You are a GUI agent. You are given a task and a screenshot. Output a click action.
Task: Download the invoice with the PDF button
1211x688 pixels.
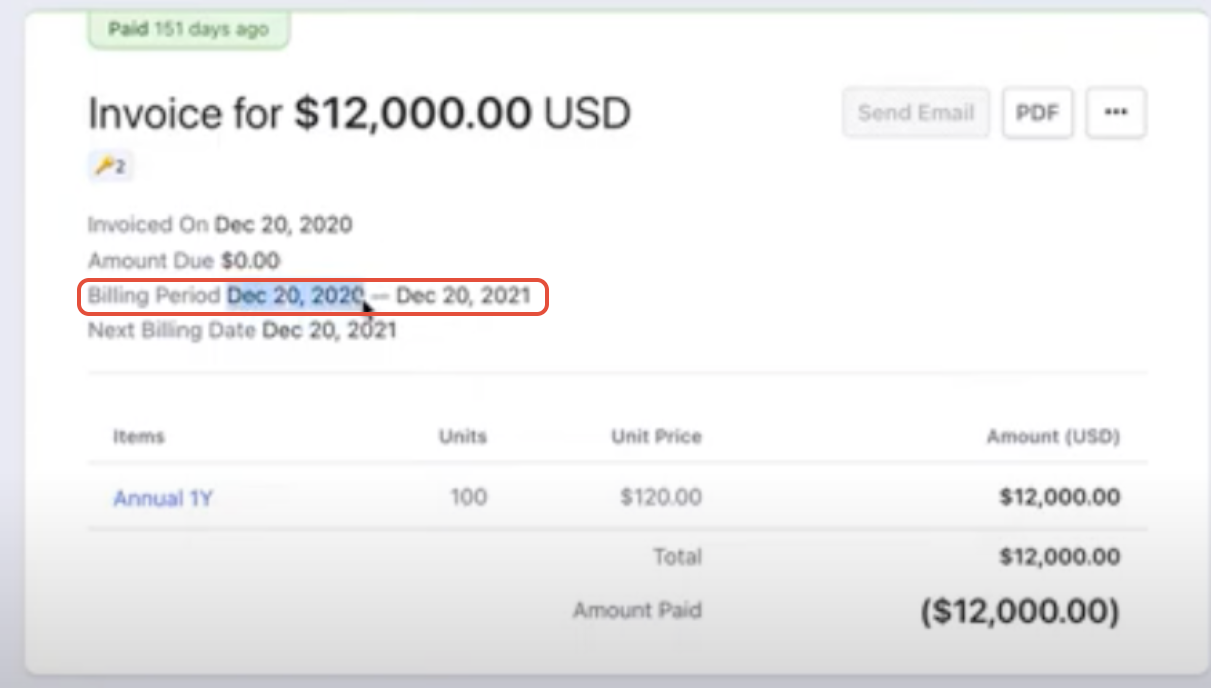click(x=1037, y=113)
